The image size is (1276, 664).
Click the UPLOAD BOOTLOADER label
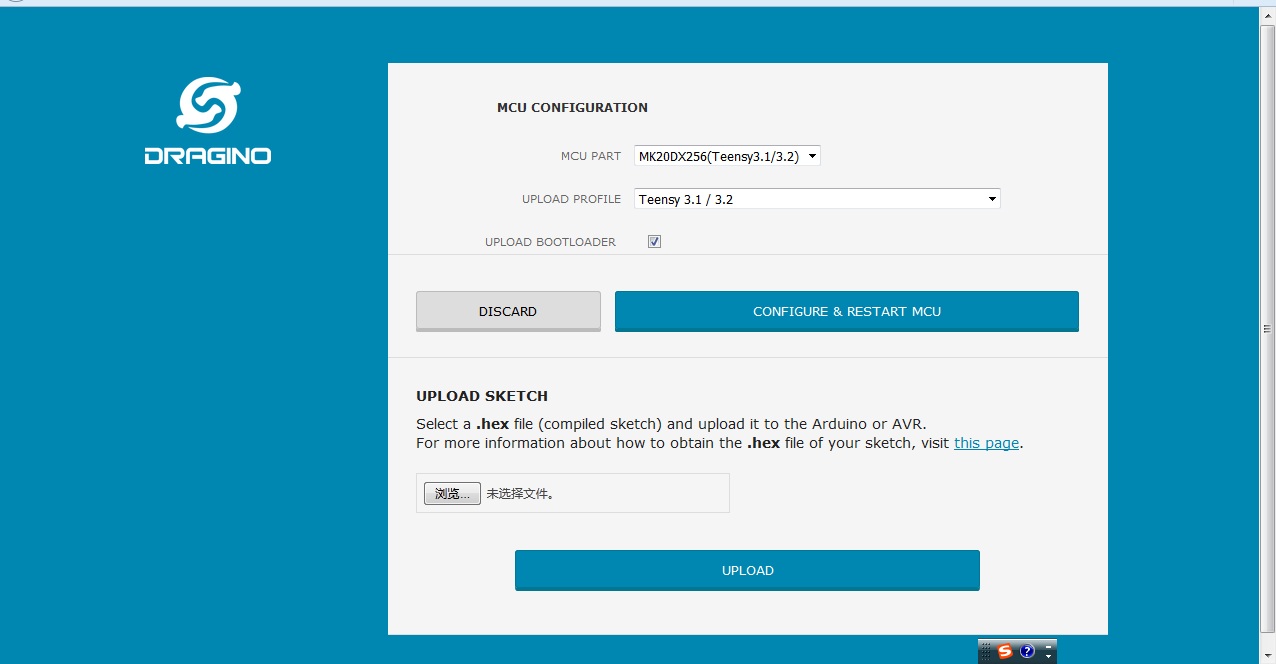pos(550,243)
